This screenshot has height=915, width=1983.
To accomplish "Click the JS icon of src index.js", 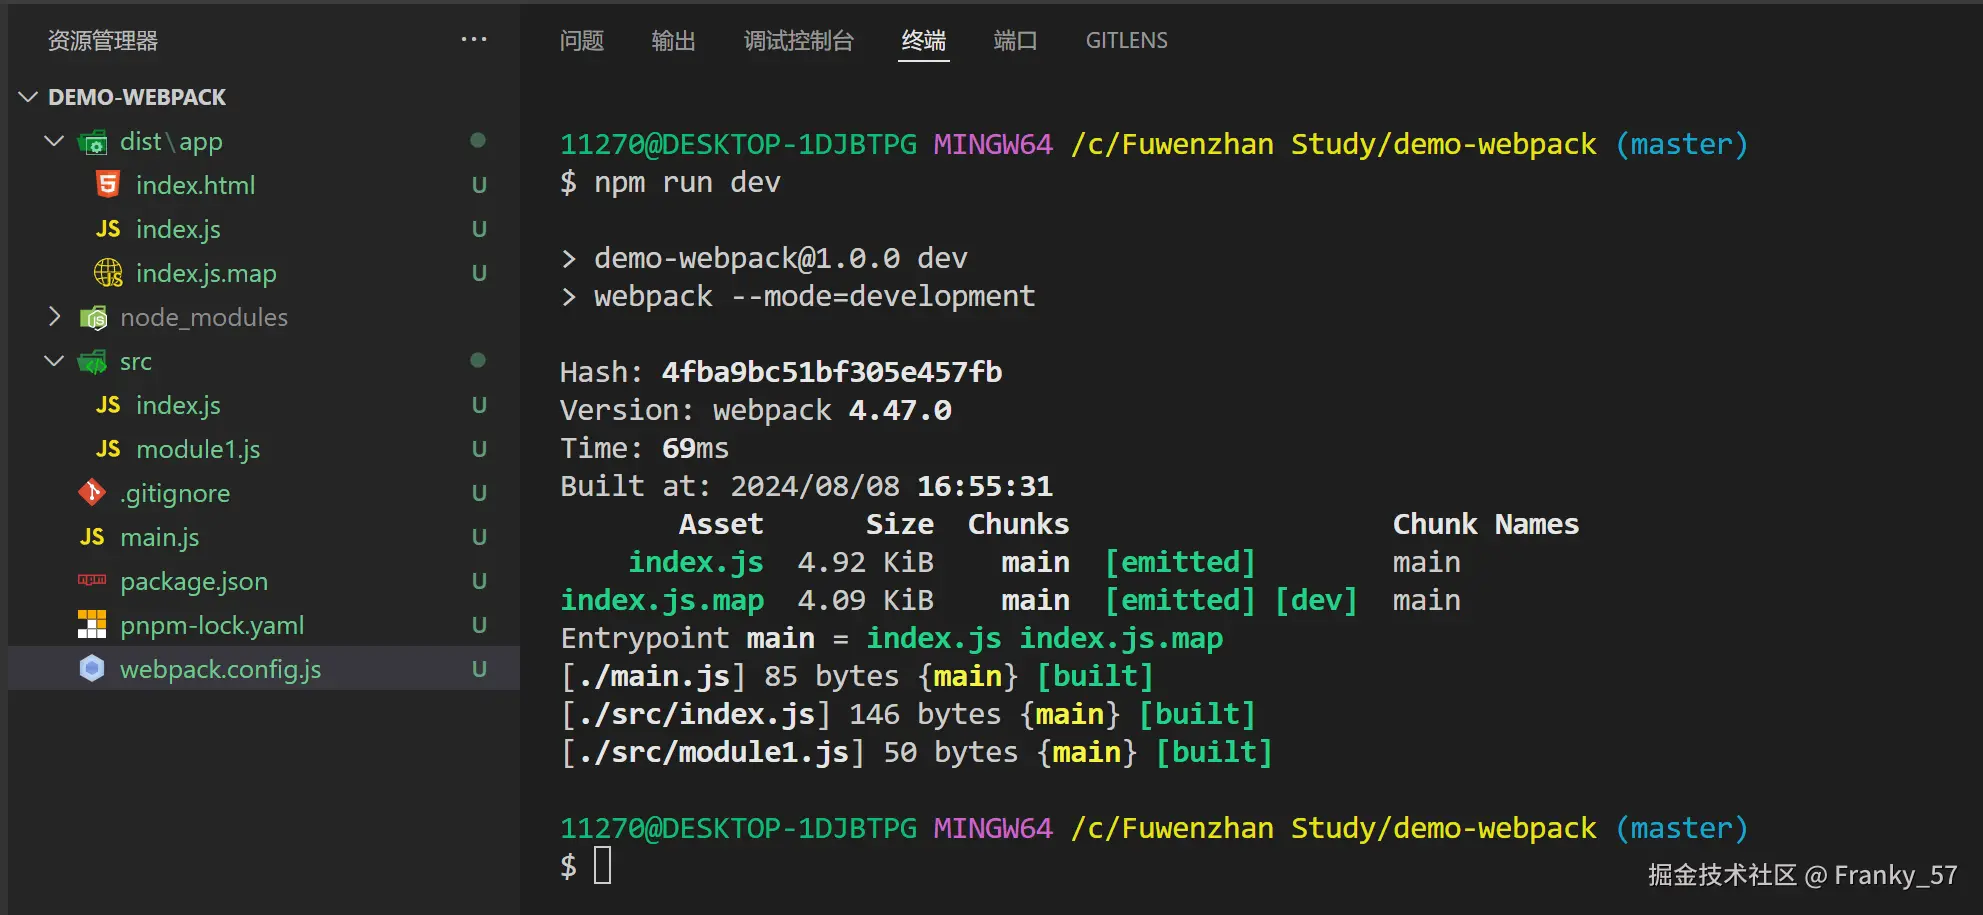I will point(108,405).
